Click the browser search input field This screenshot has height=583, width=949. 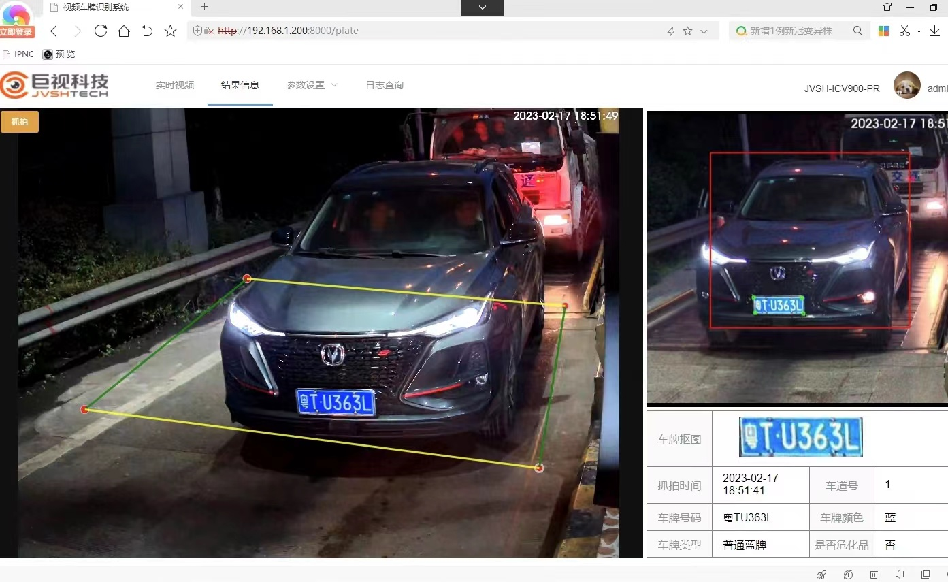(791, 31)
